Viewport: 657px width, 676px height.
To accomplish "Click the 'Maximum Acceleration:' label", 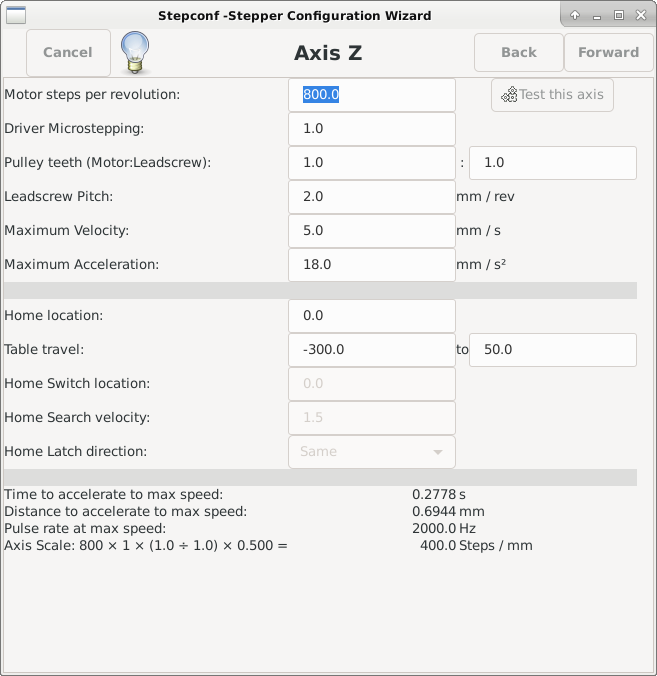I will [x=81, y=265].
